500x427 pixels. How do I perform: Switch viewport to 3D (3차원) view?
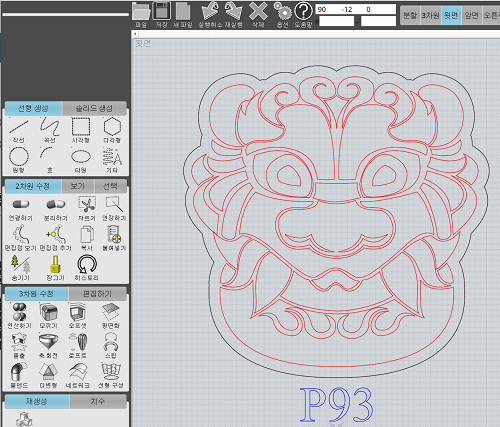click(430, 15)
